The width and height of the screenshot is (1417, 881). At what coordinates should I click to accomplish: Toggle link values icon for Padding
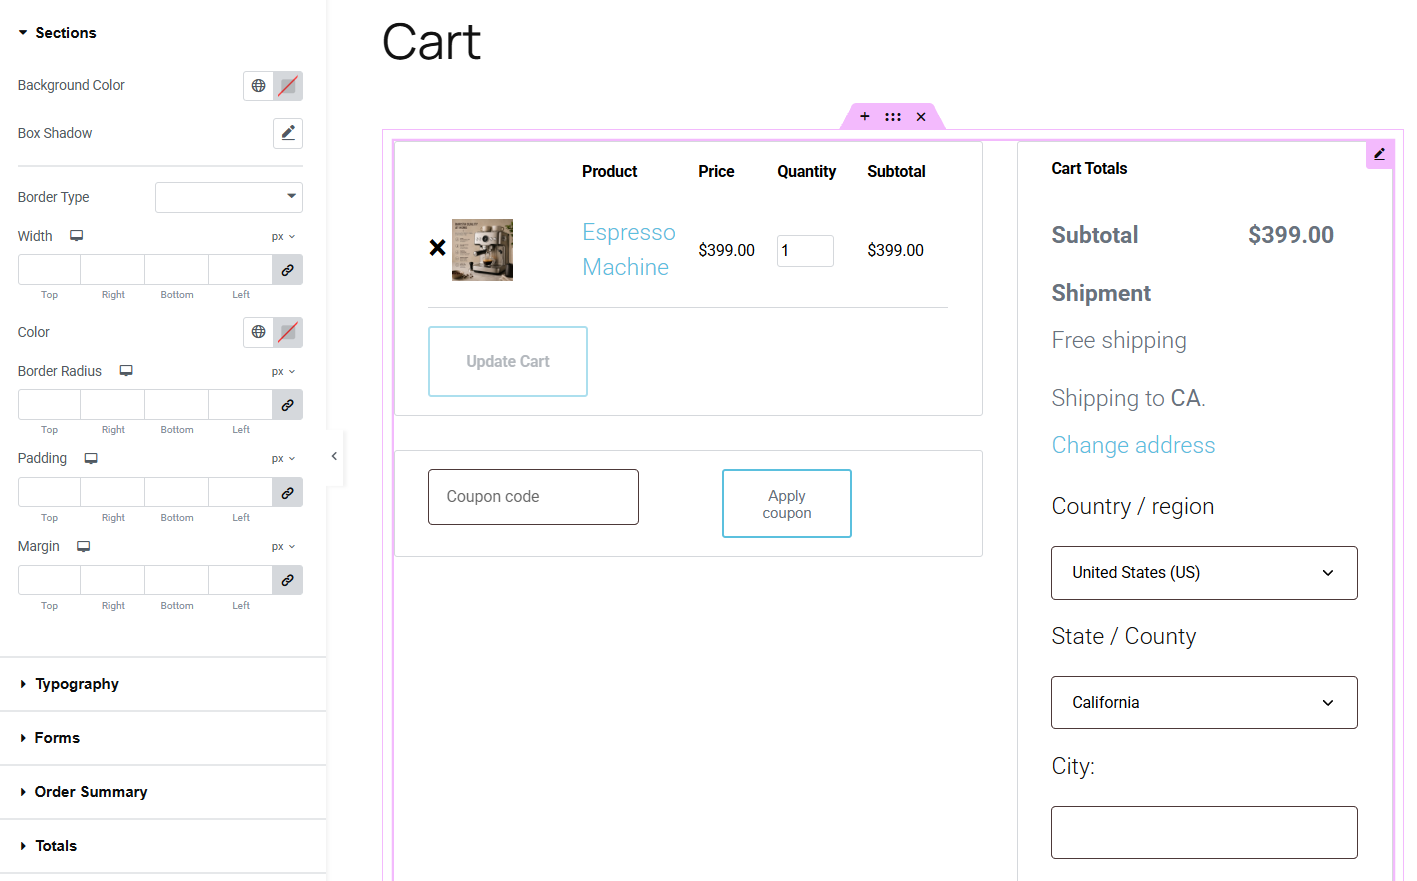click(x=288, y=493)
